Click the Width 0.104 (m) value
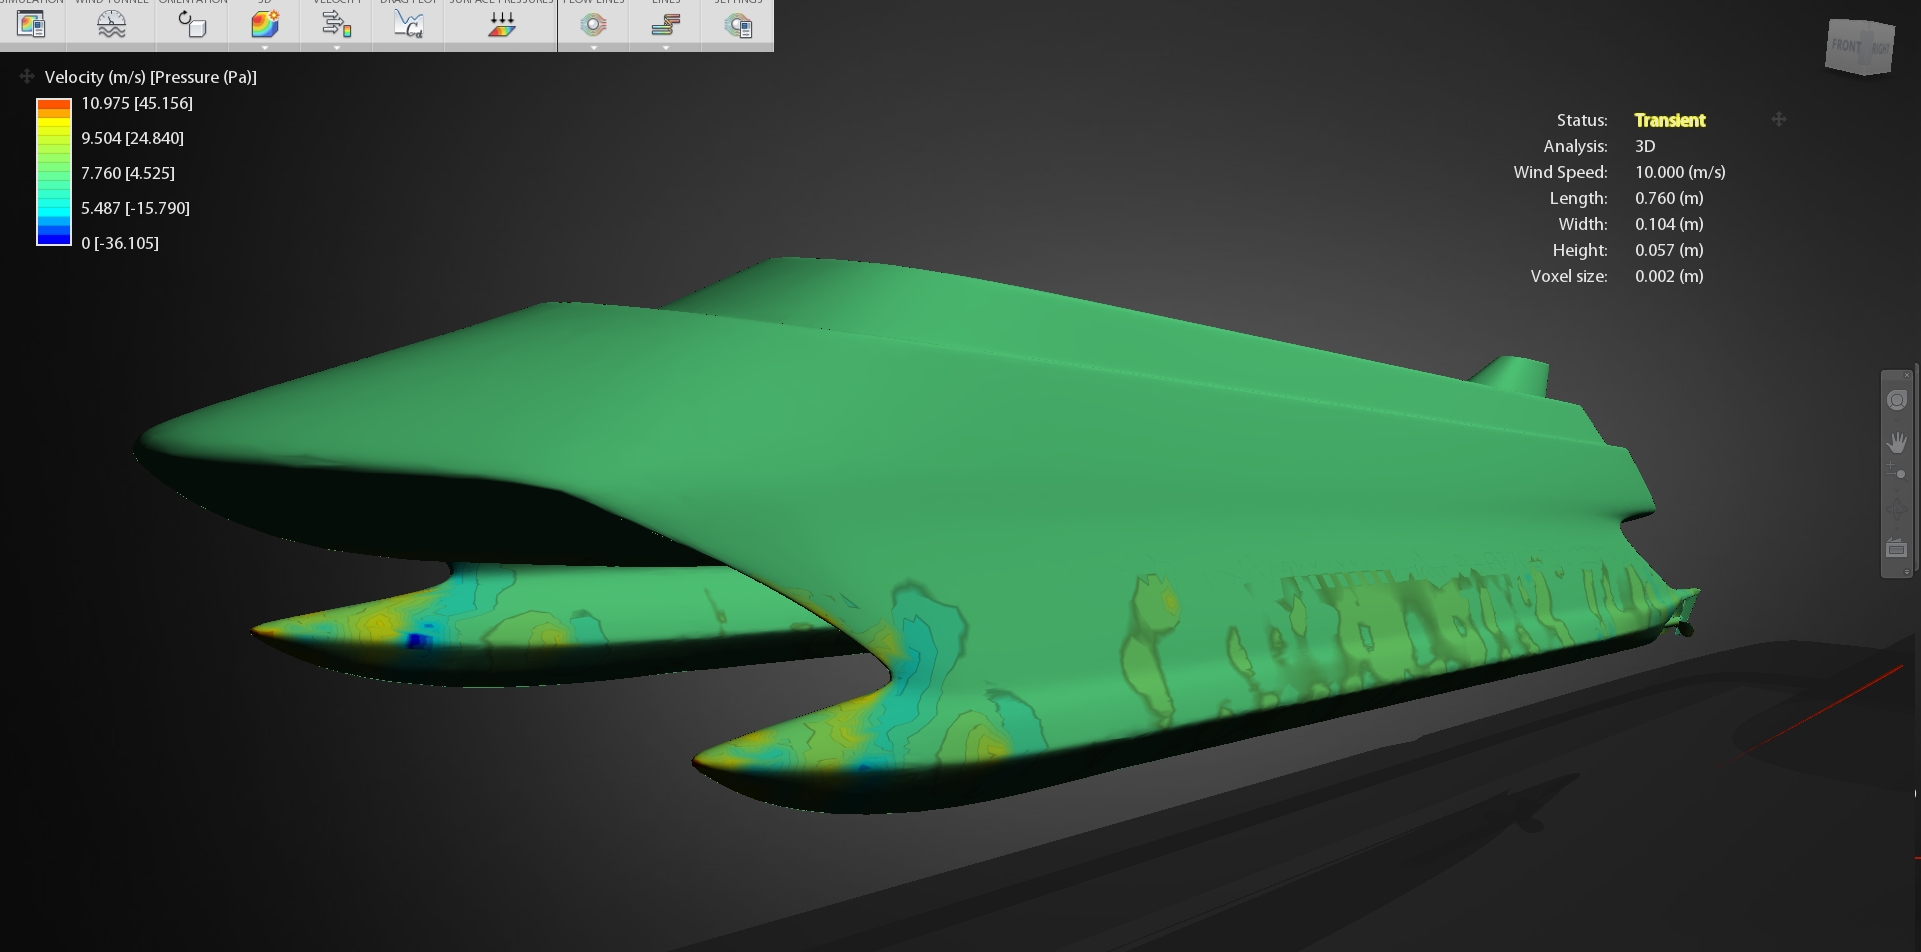The image size is (1921, 952). point(1669,224)
